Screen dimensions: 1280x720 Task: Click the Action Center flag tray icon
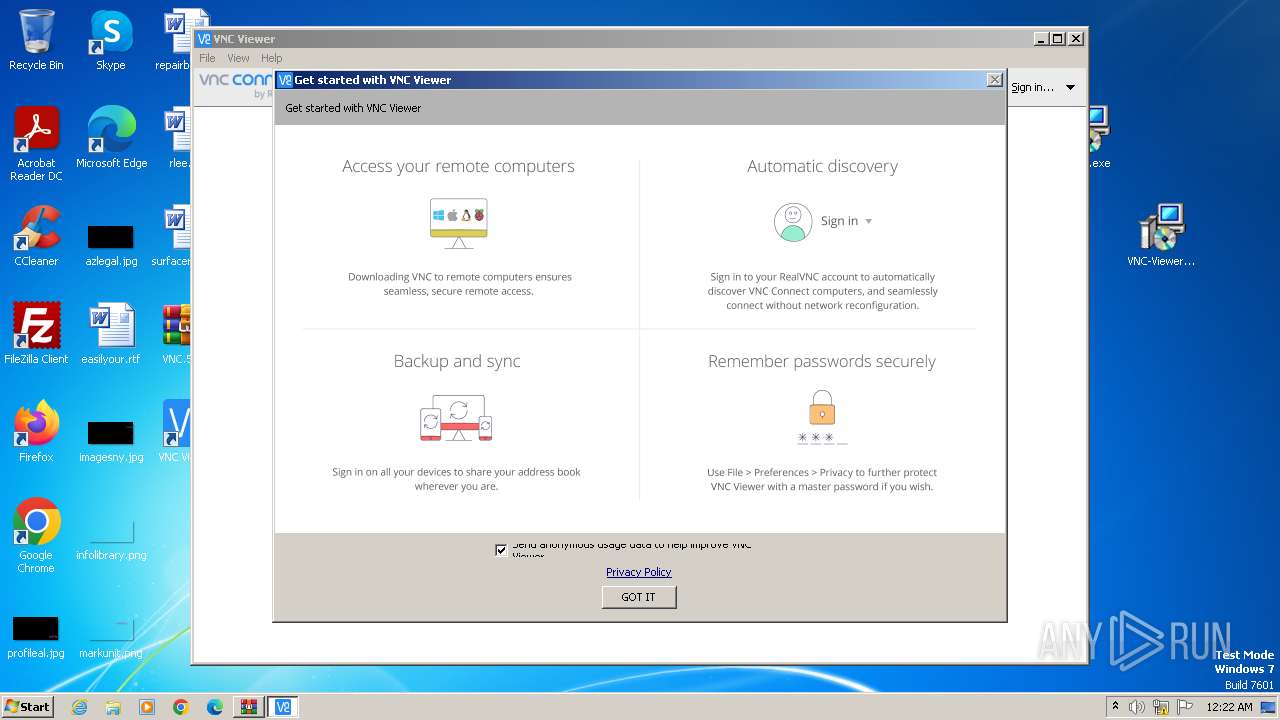click(x=1185, y=707)
